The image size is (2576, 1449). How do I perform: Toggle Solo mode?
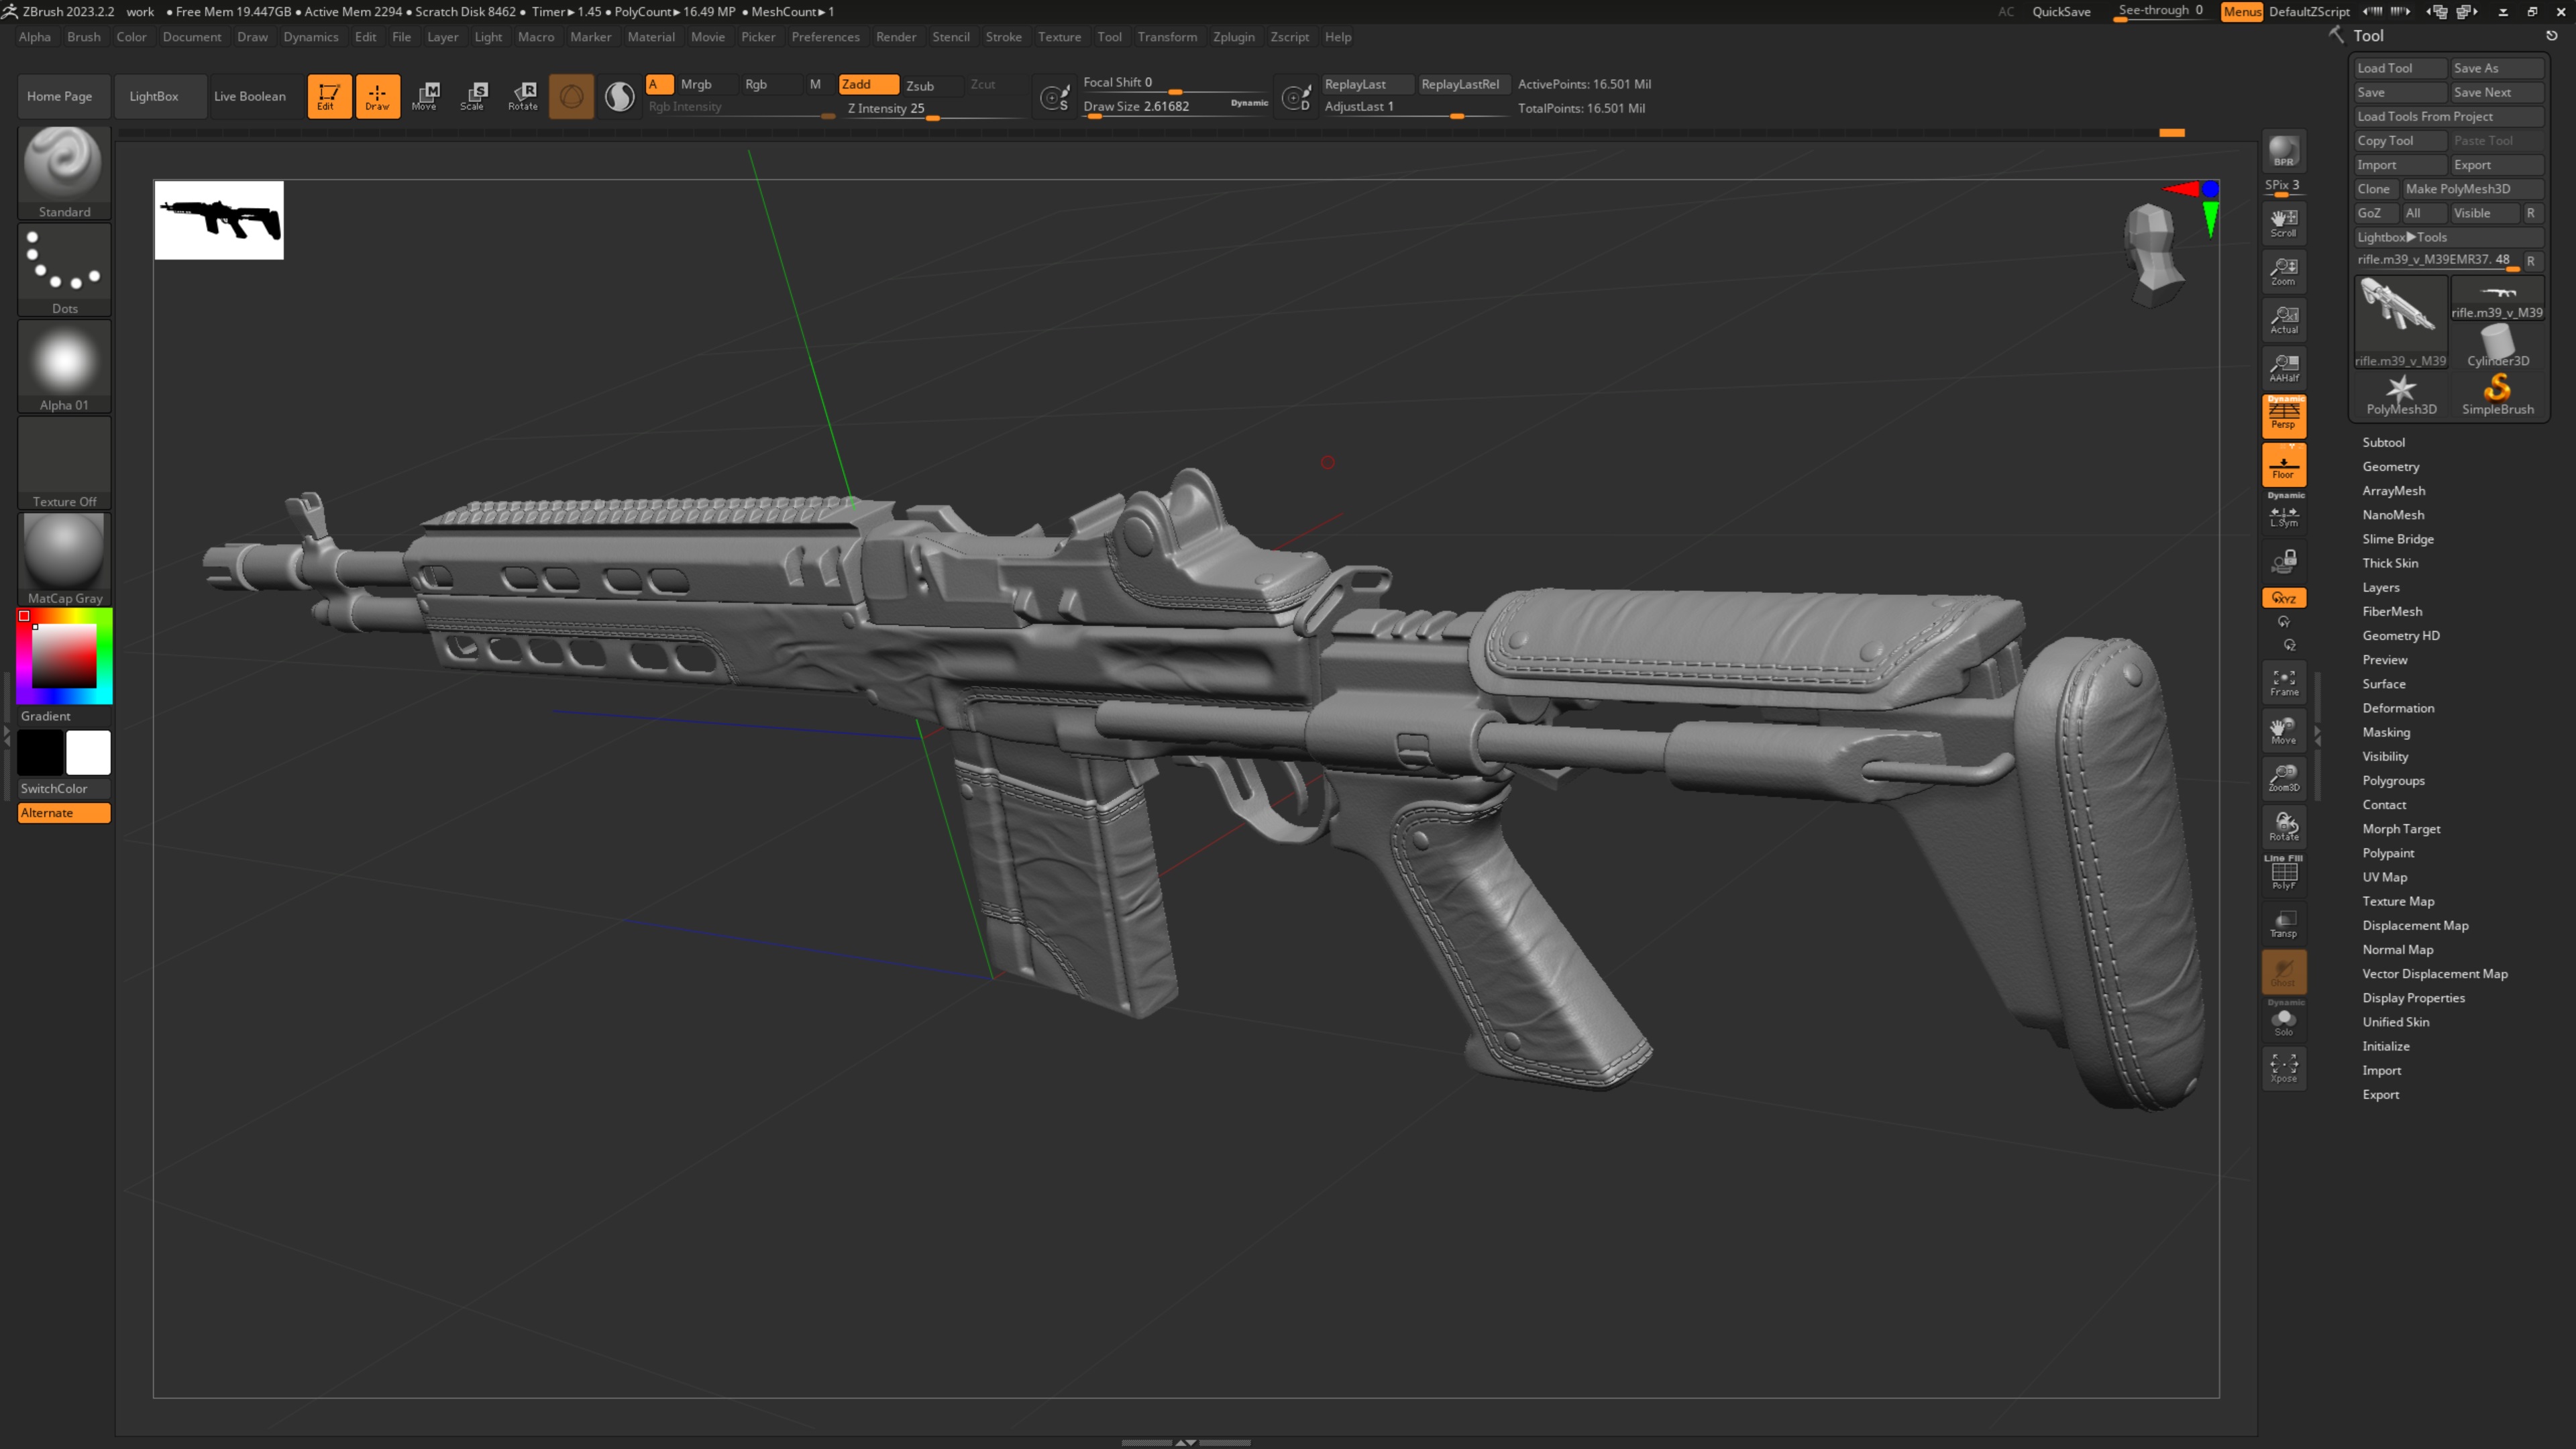2284,1021
